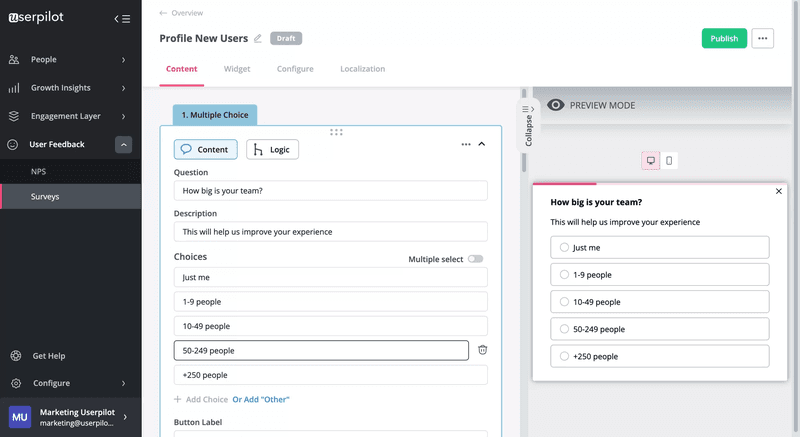Click the Add Choice link
The image size is (800, 437).
tap(207, 399)
